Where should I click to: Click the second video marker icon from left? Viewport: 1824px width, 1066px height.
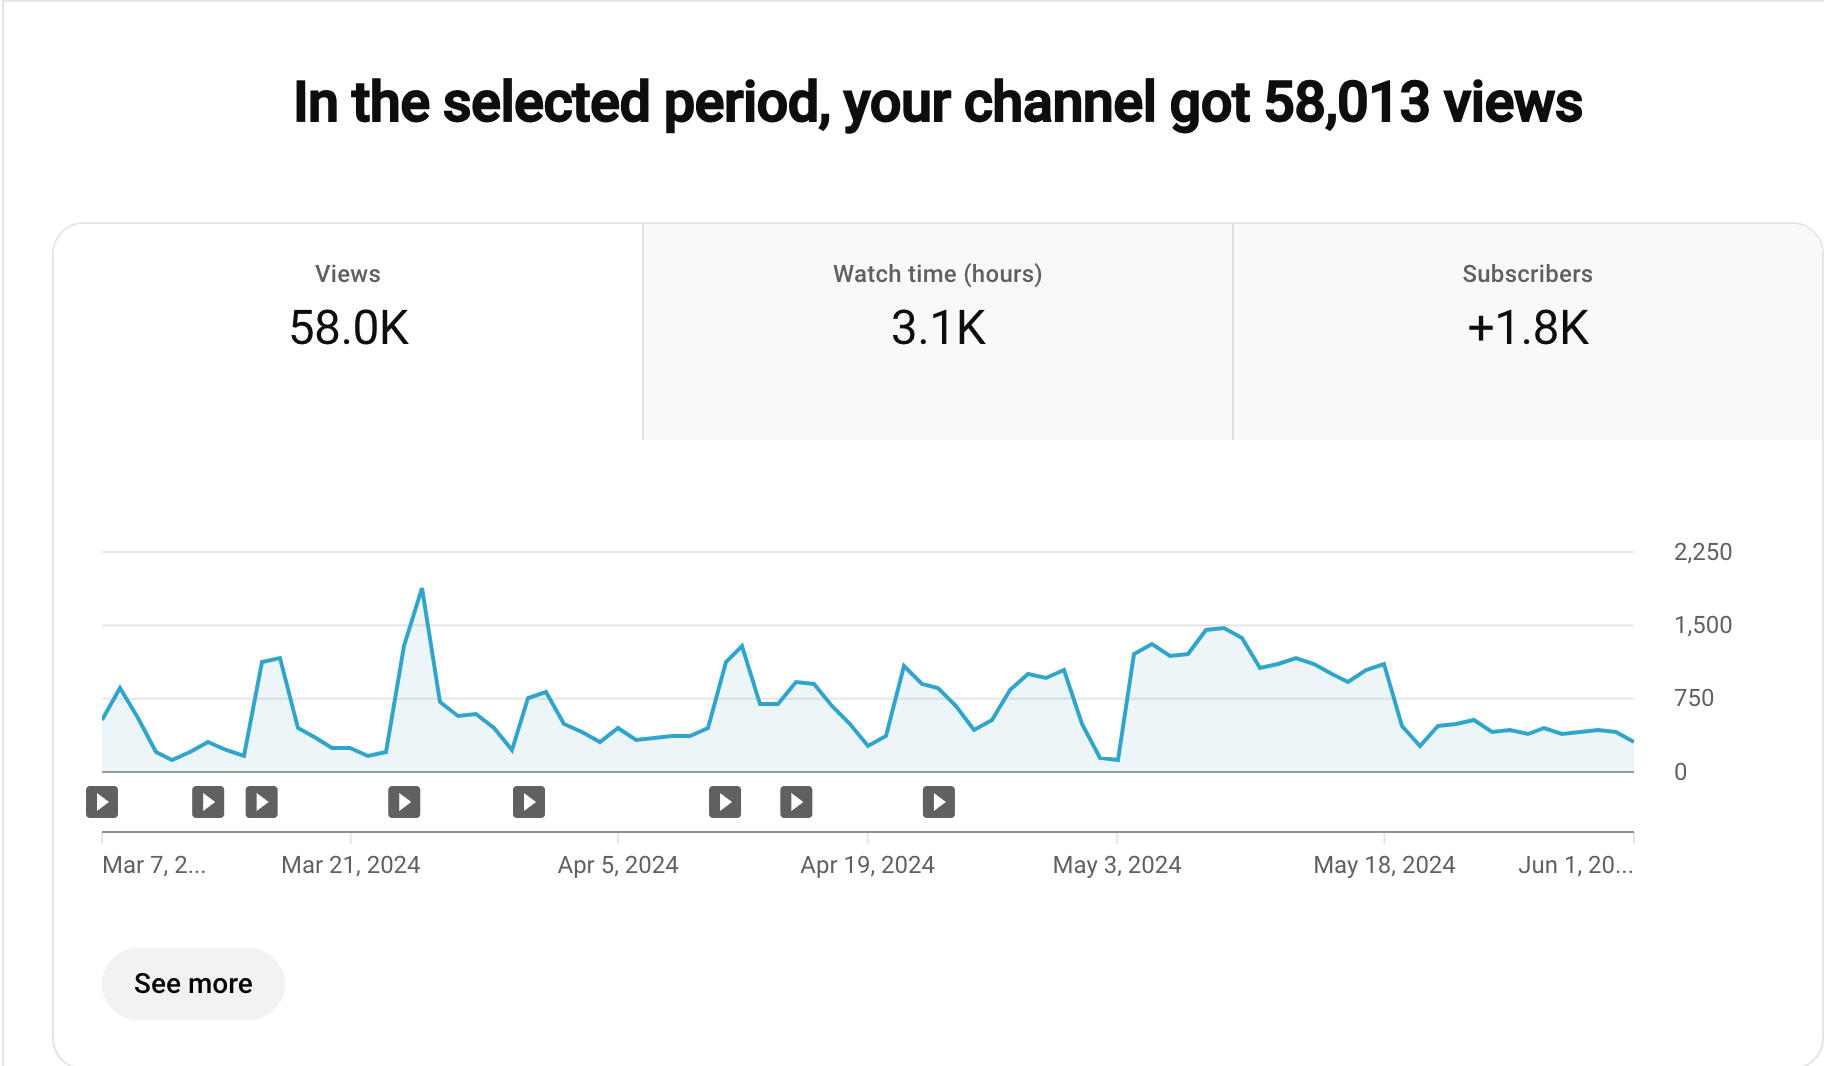208,802
